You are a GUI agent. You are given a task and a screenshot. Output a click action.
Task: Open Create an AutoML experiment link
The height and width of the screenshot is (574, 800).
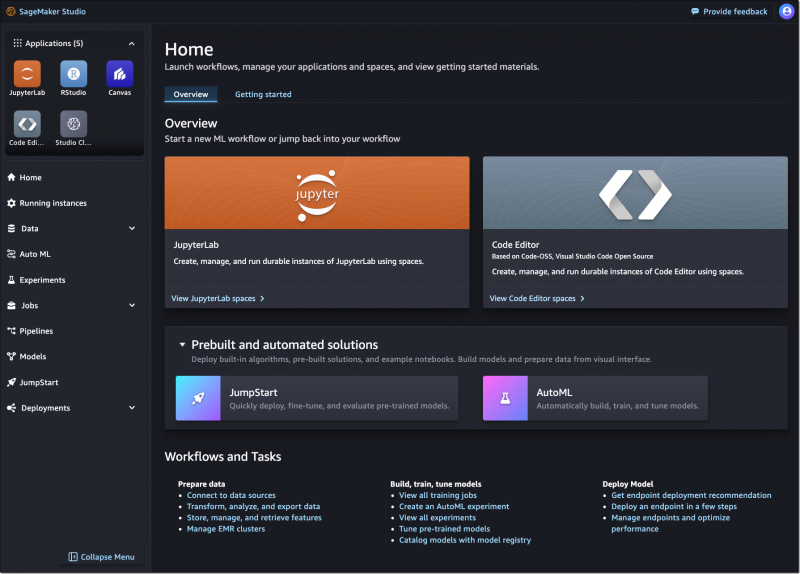(454, 507)
